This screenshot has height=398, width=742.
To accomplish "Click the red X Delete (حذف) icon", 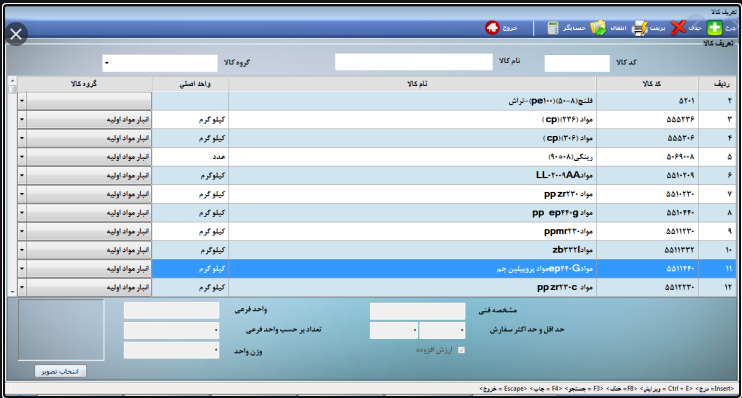I will point(678,28).
